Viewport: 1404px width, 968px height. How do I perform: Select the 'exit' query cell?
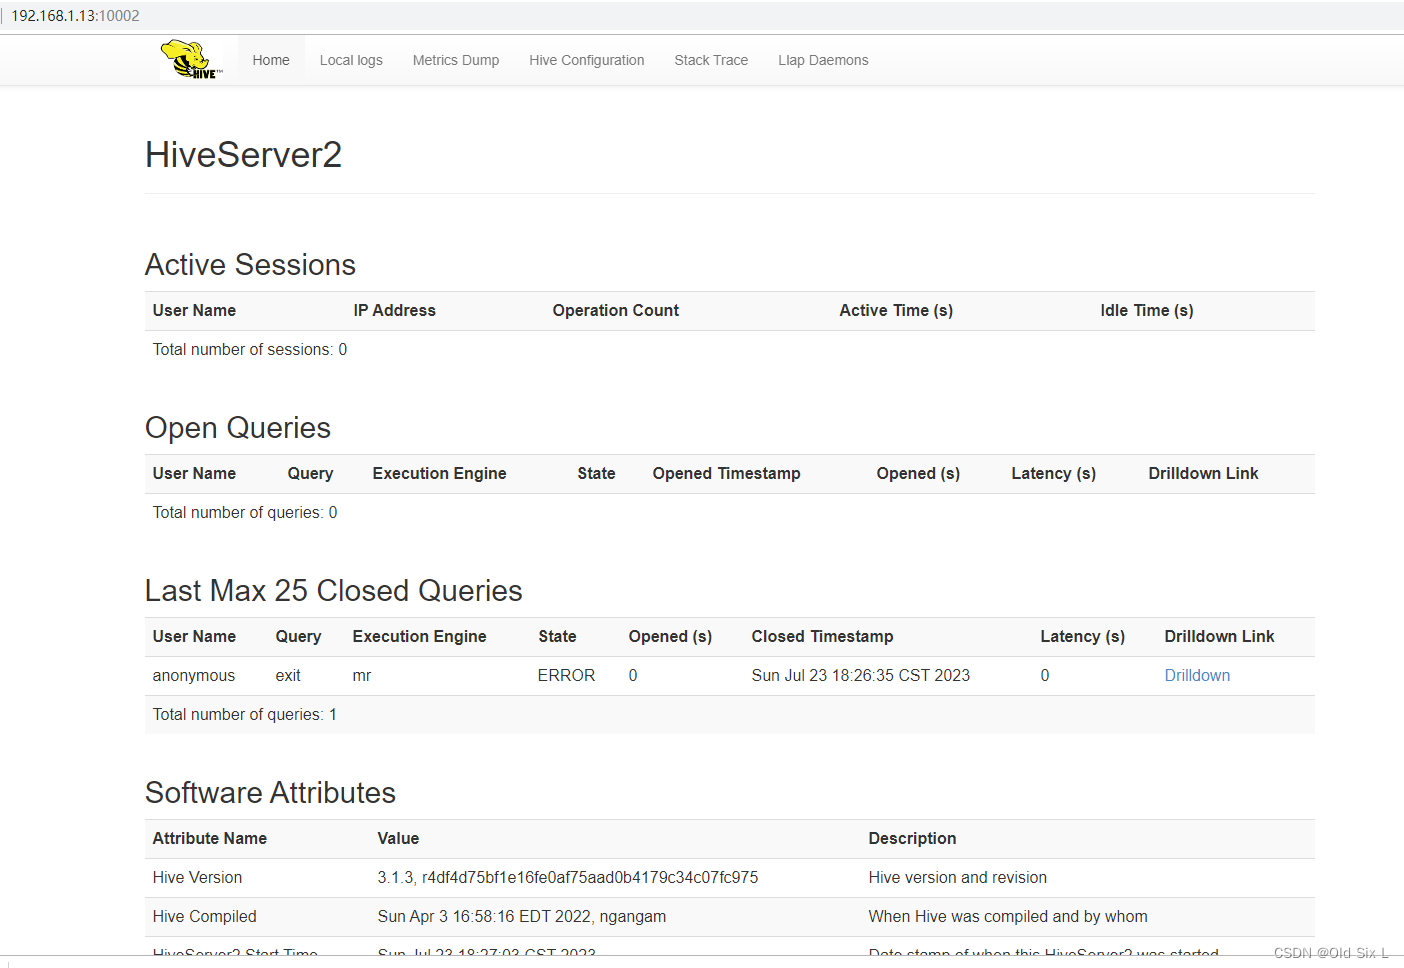coord(288,676)
